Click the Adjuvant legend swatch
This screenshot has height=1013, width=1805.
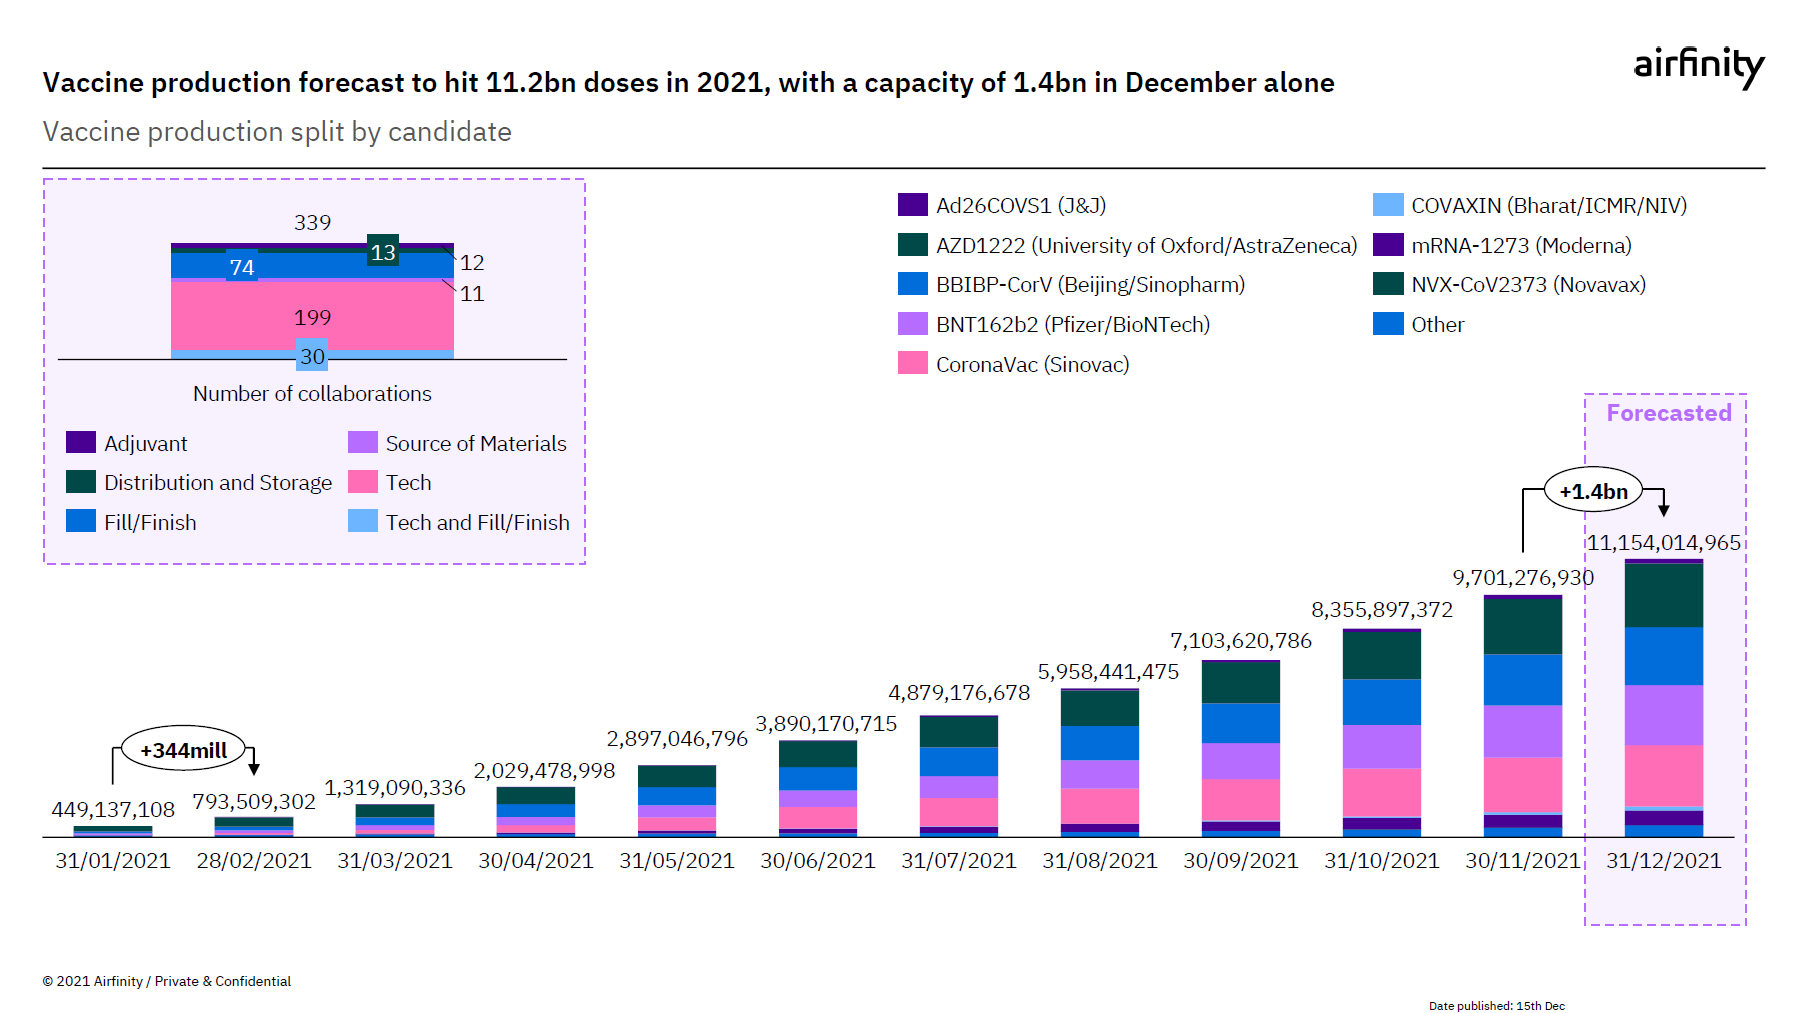tap(81, 442)
